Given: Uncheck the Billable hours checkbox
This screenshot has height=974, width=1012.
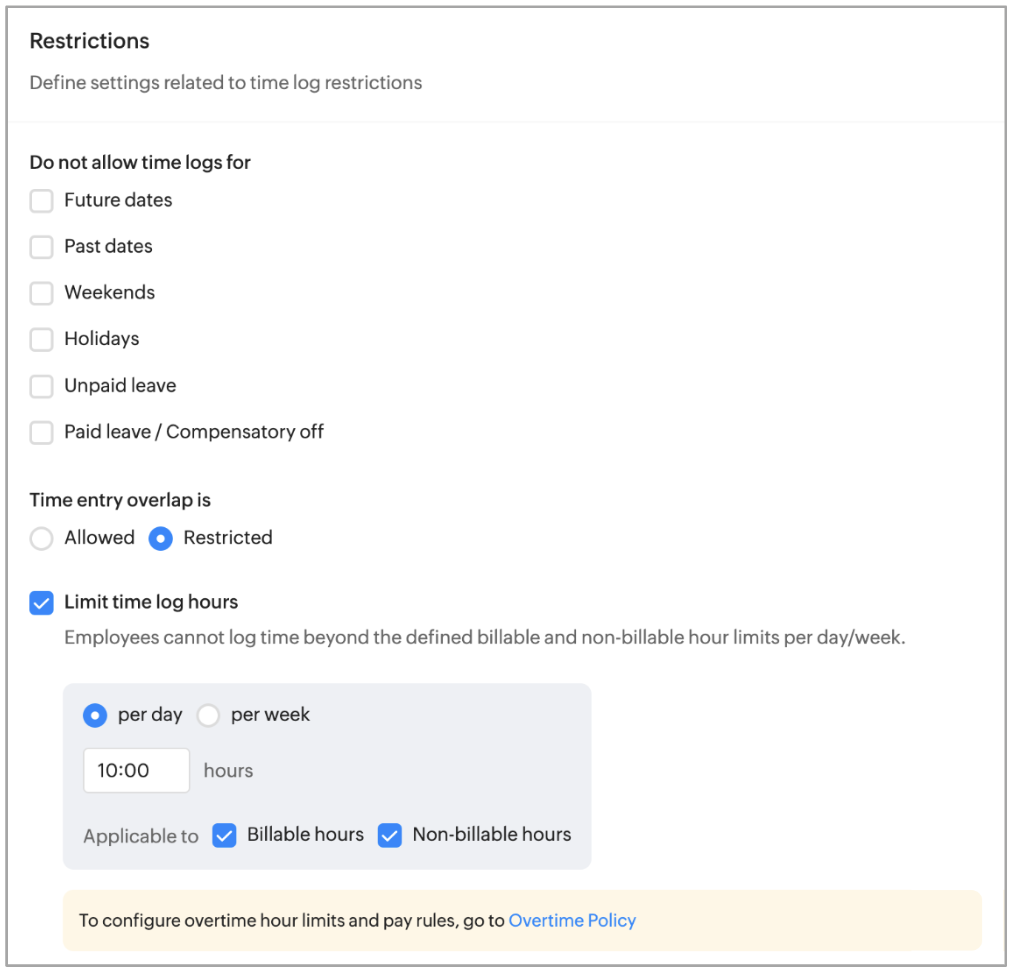Looking at the screenshot, I should 224,835.
